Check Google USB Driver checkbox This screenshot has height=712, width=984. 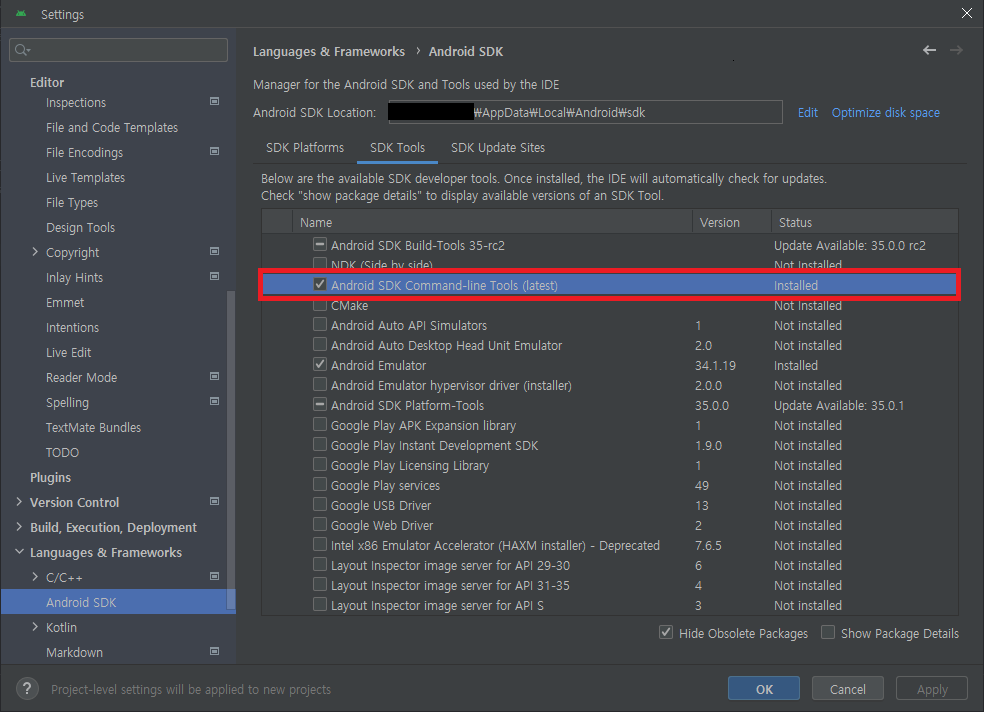(x=320, y=504)
